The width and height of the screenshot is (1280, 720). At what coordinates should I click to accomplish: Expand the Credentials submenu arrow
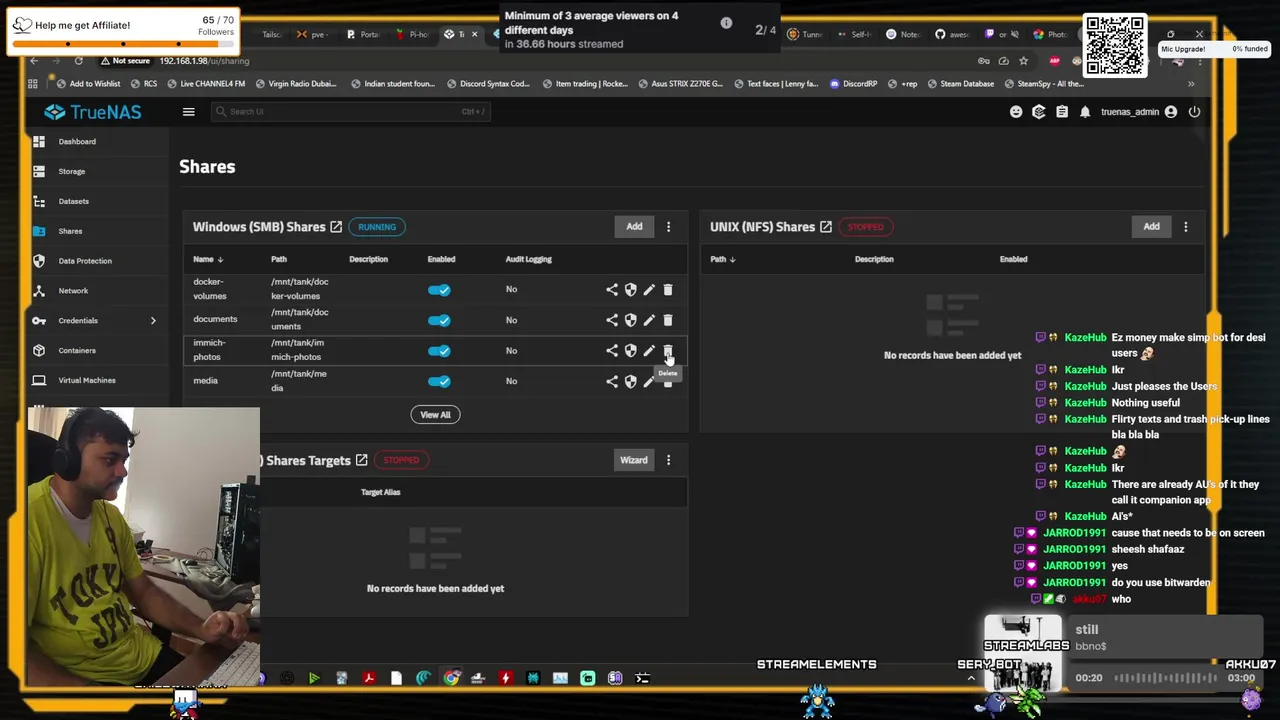(x=153, y=321)
